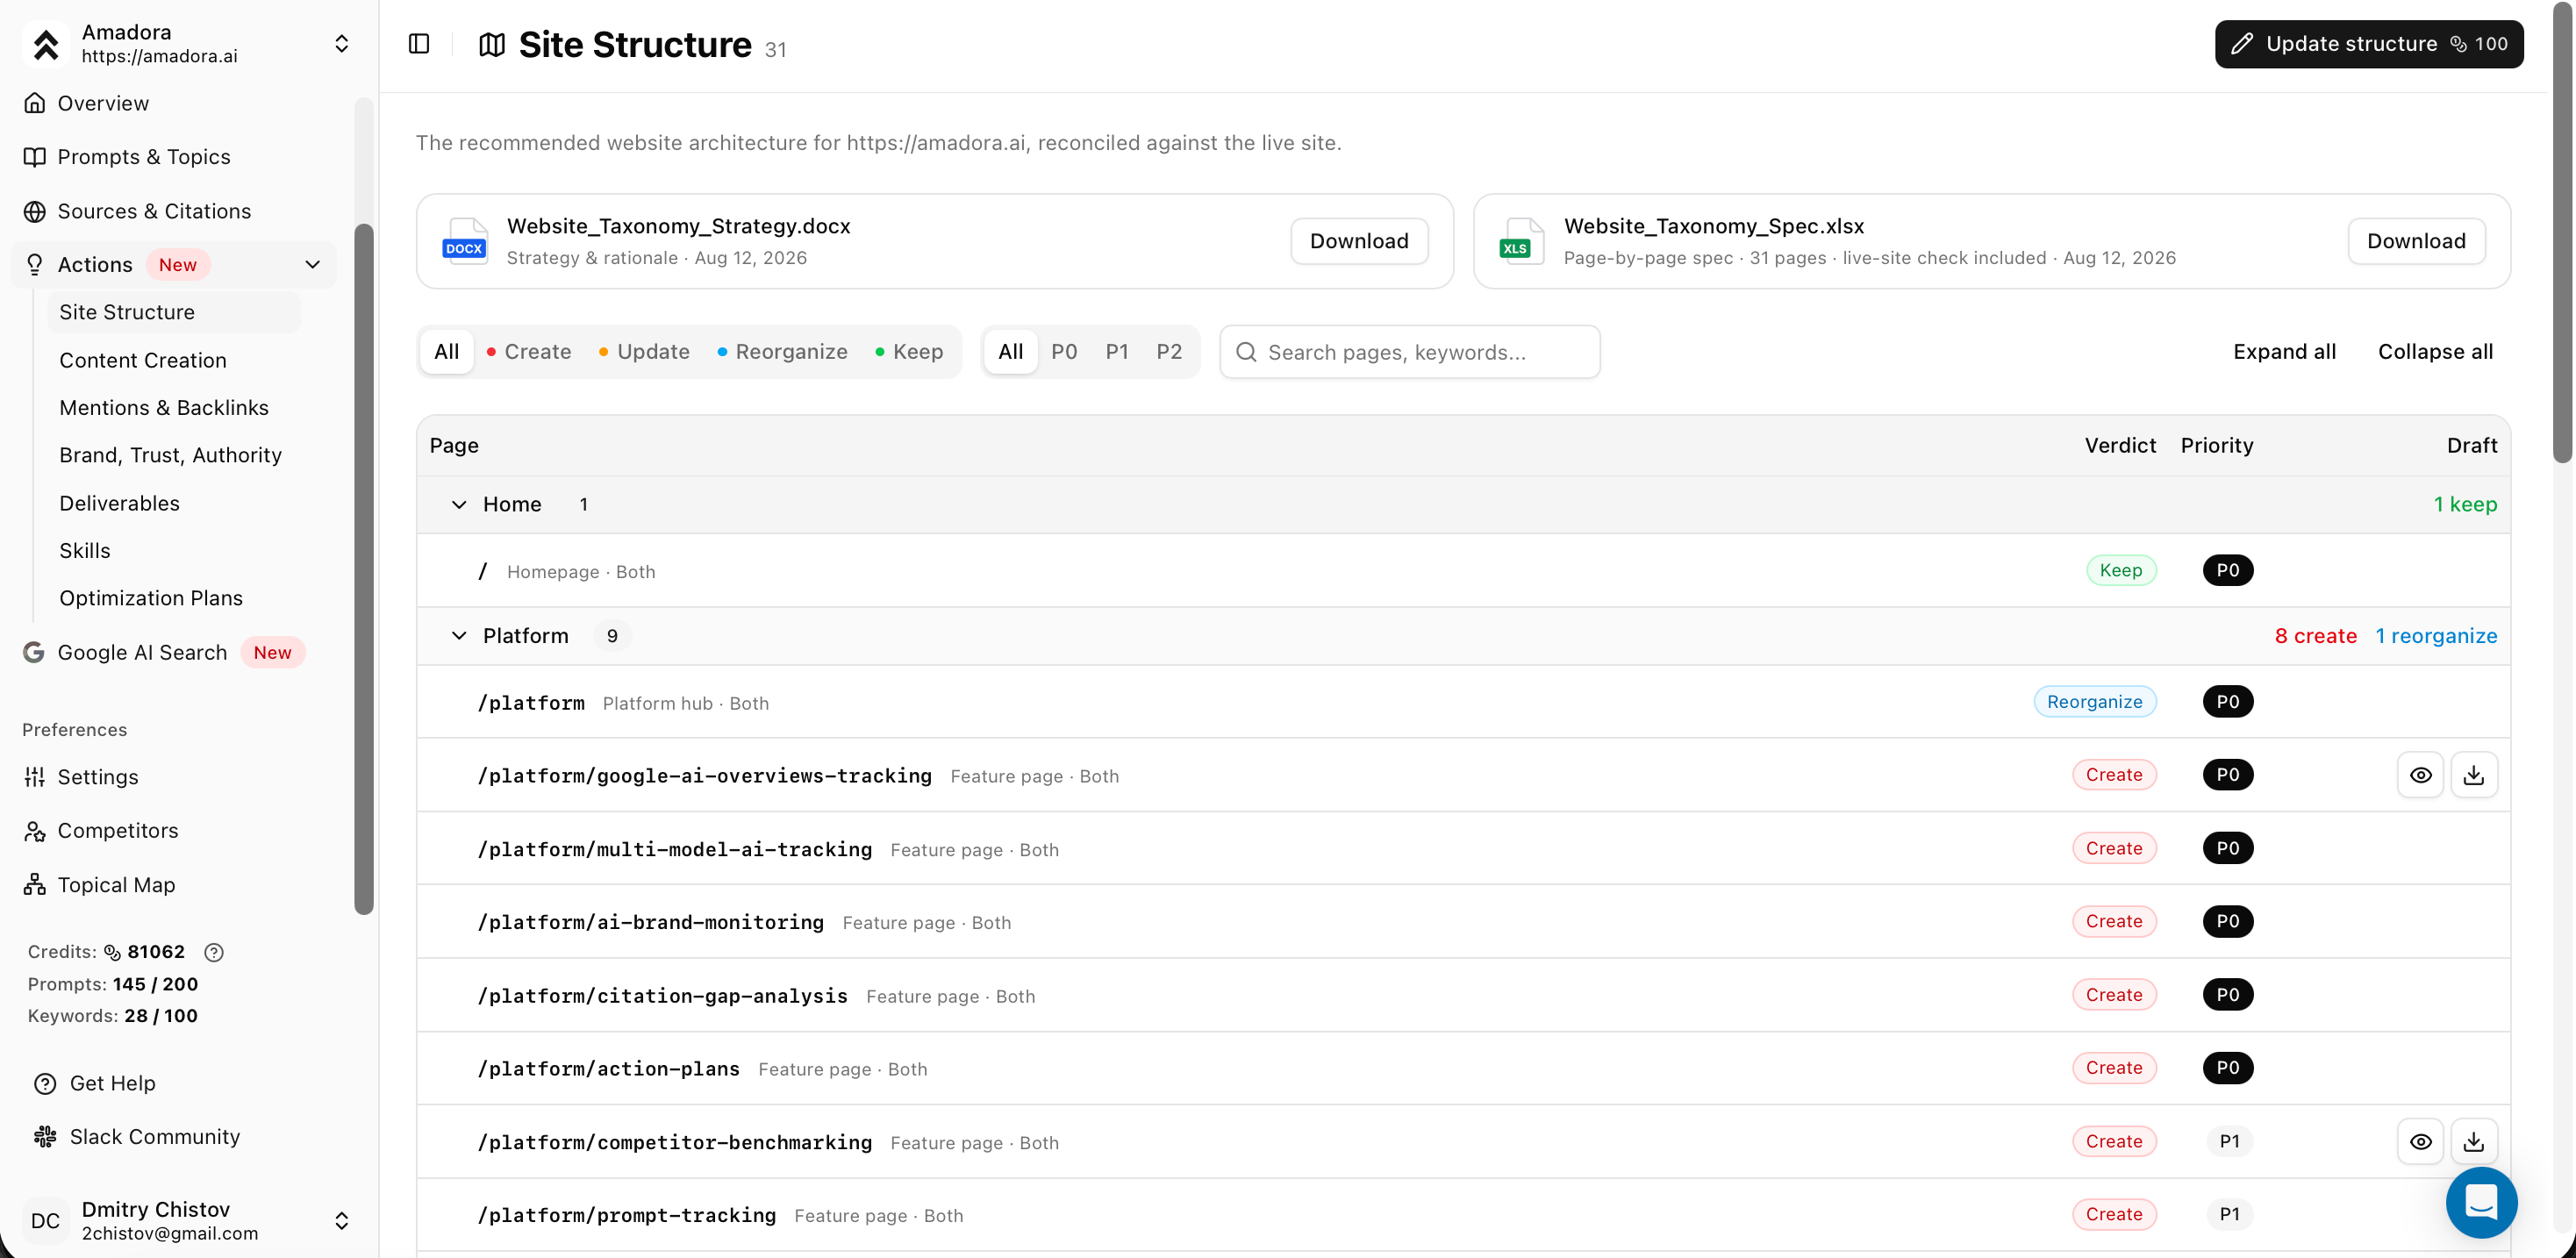Viewport: 2576px width, 1258px height.
Task: Click Expand all
Action: click(2284, 352)
